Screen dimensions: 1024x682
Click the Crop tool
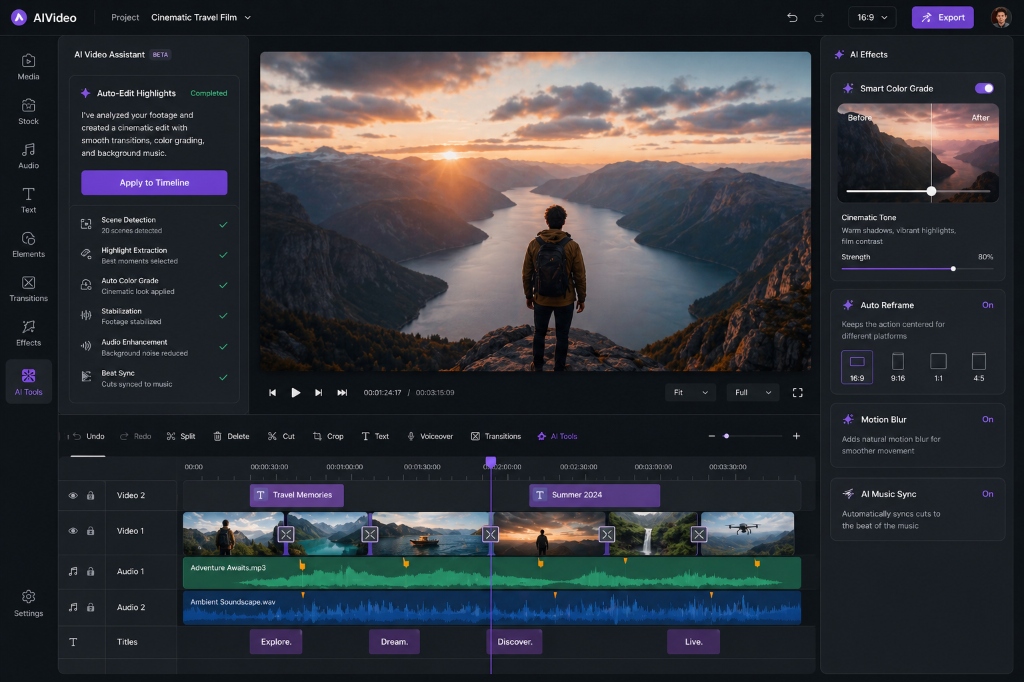[x=328, y=436]
